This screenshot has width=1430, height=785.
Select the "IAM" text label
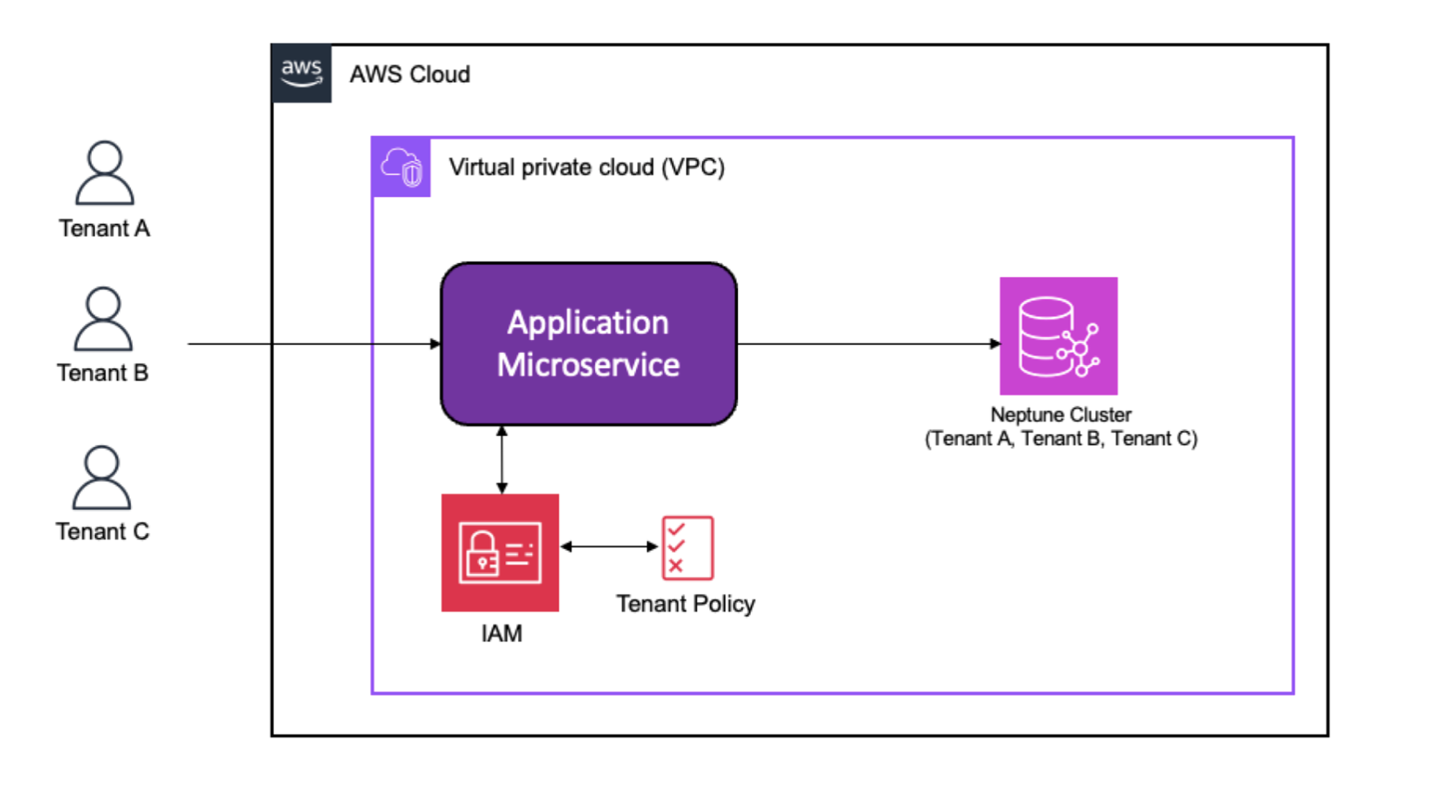(501, 633)
